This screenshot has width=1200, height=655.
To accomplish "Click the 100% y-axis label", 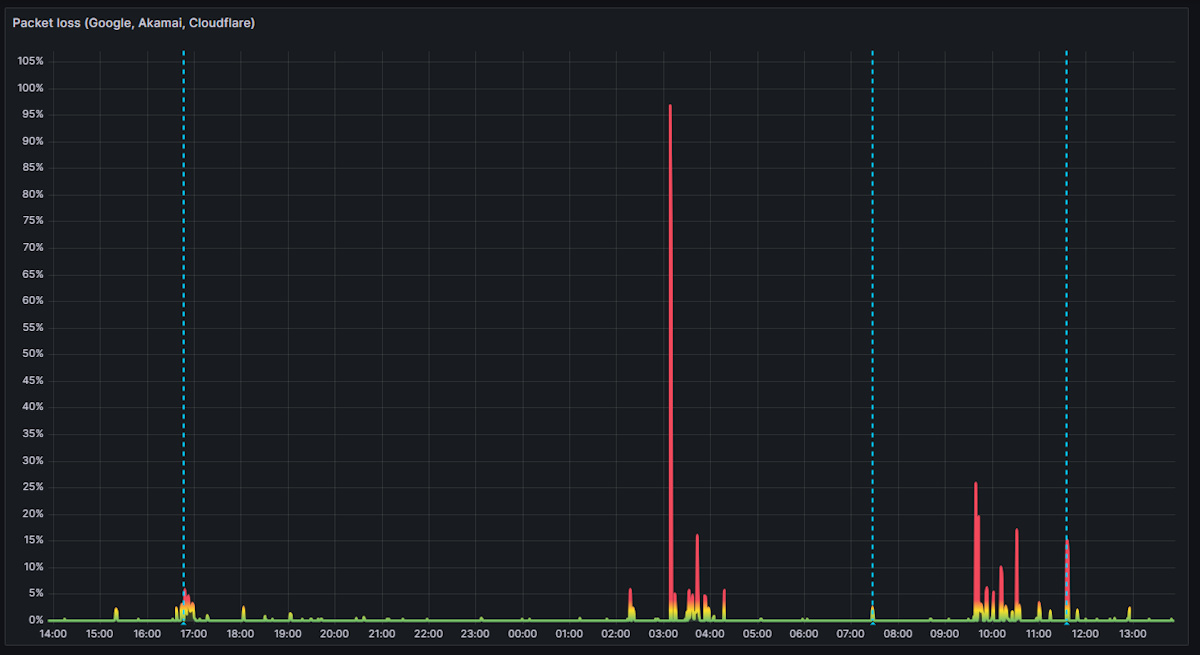I will (x=30, y=88).
